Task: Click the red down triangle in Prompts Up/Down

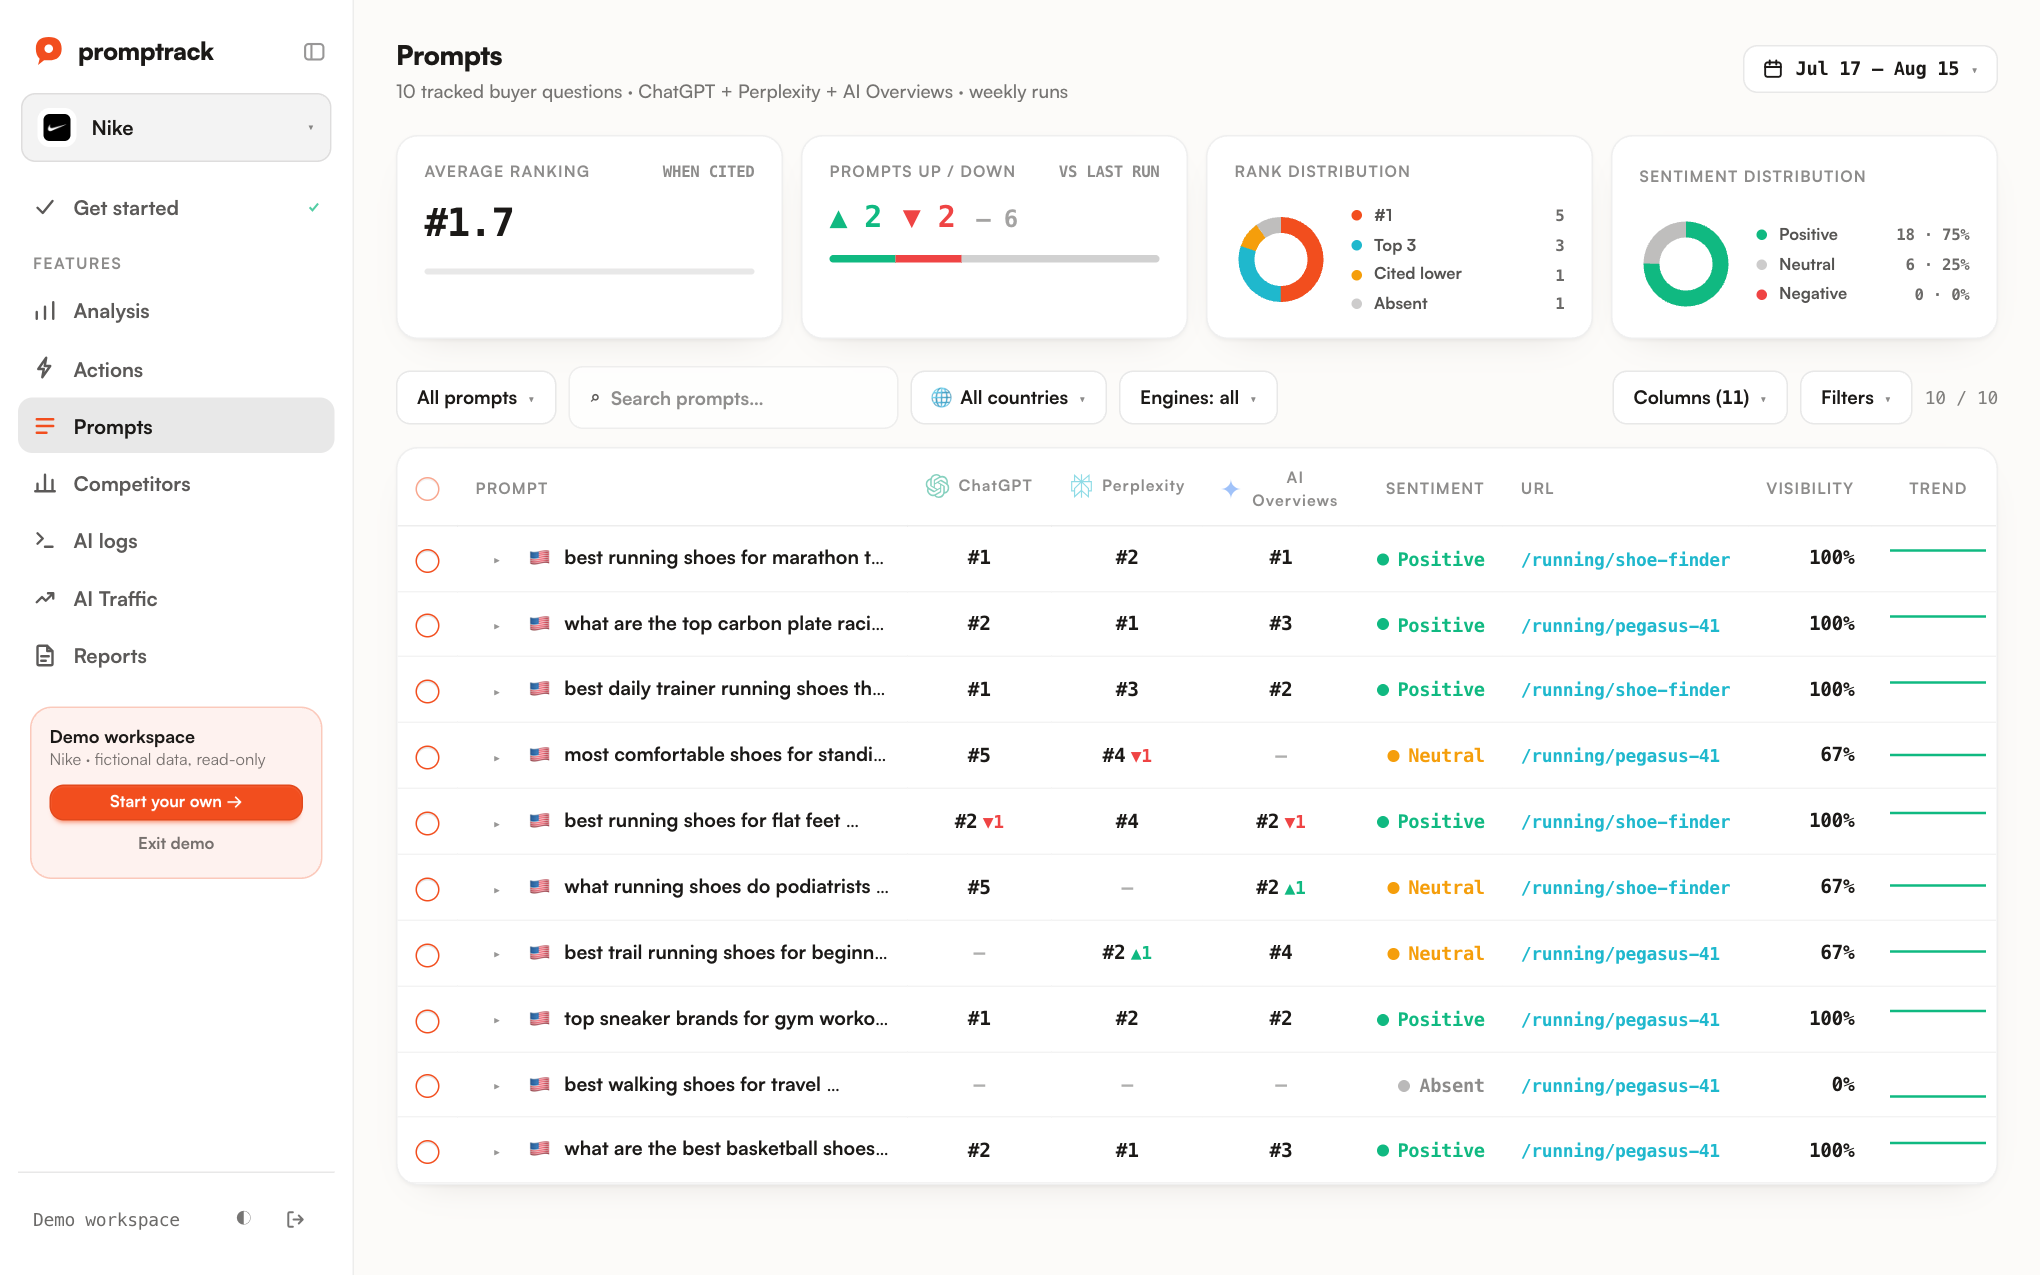Action: point(911,219)
